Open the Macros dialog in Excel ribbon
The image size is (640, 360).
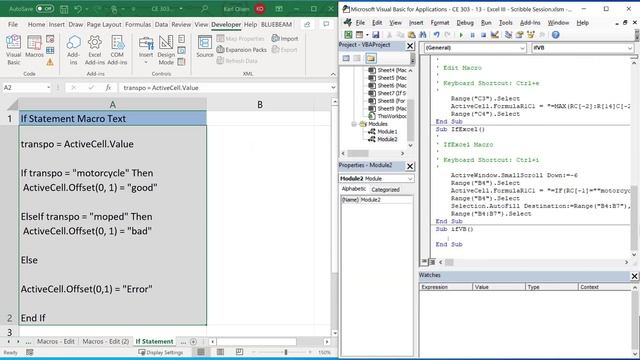34,46
